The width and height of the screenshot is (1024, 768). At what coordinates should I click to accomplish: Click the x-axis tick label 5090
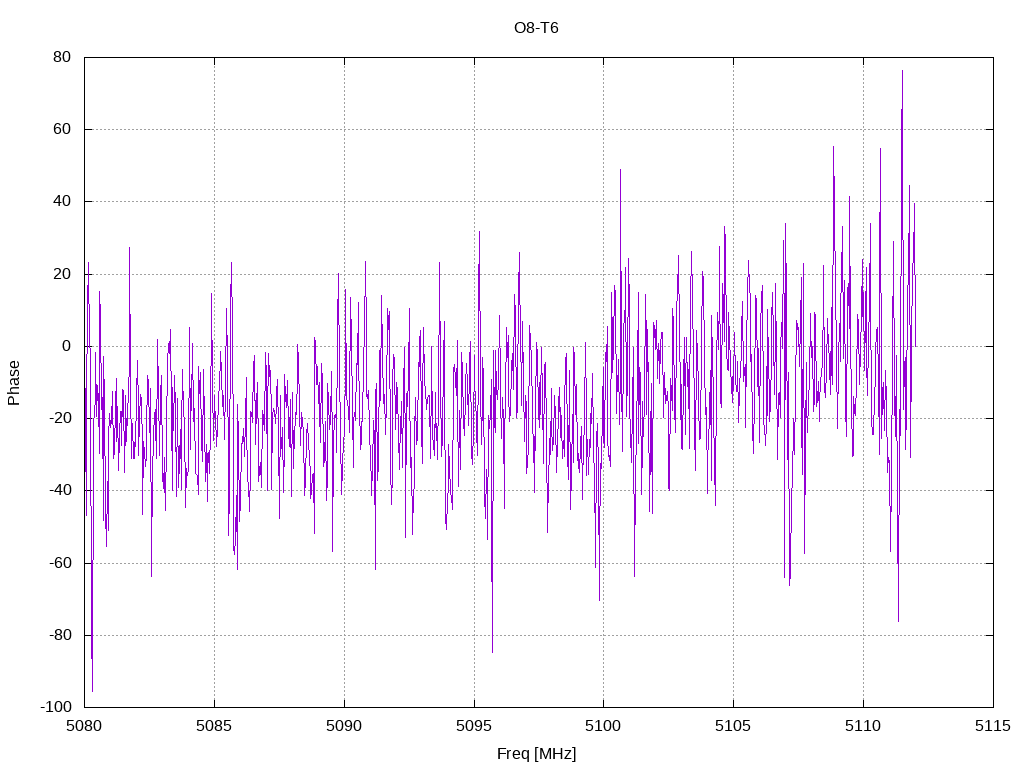point(344,726)
